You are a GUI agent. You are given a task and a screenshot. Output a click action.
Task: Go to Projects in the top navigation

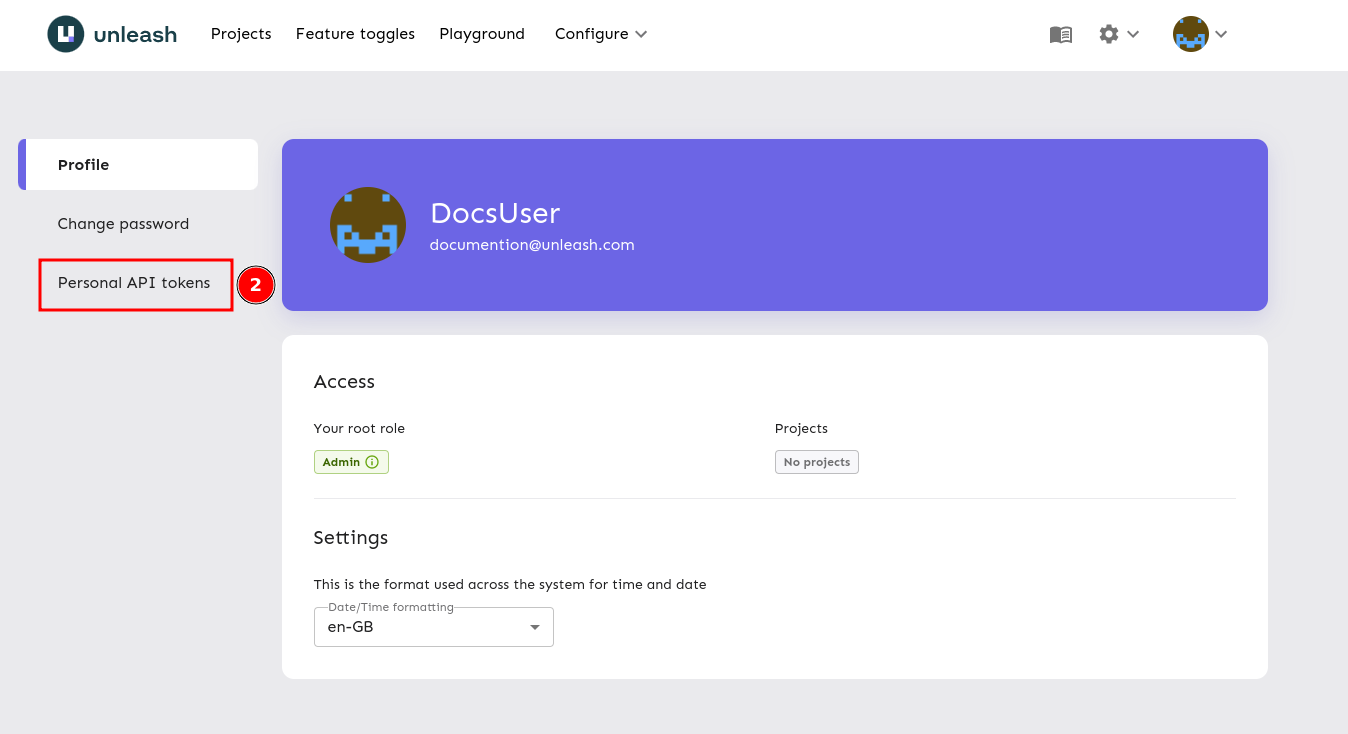tap(241, 34)
